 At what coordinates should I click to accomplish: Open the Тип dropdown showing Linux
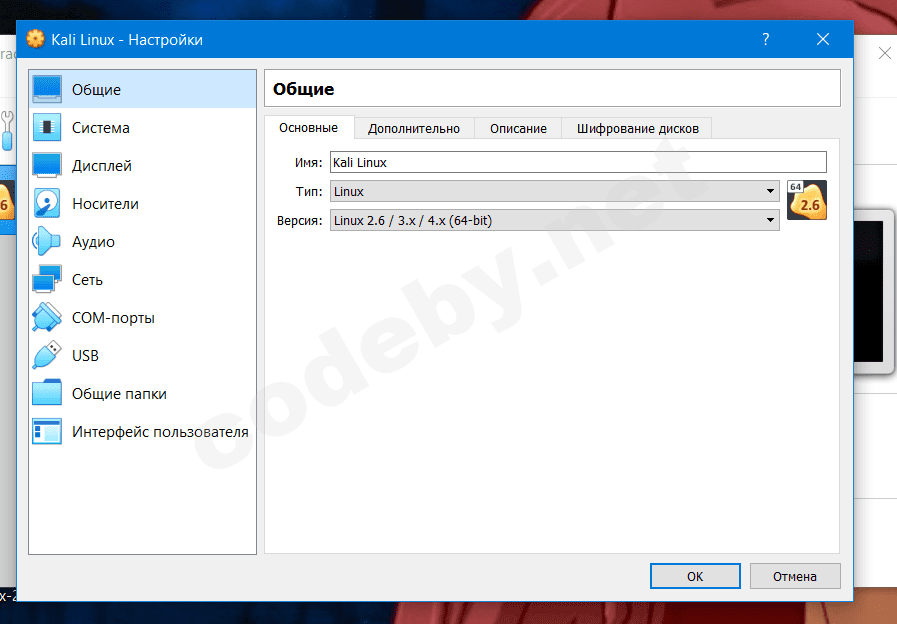click(x=554, y=191)
